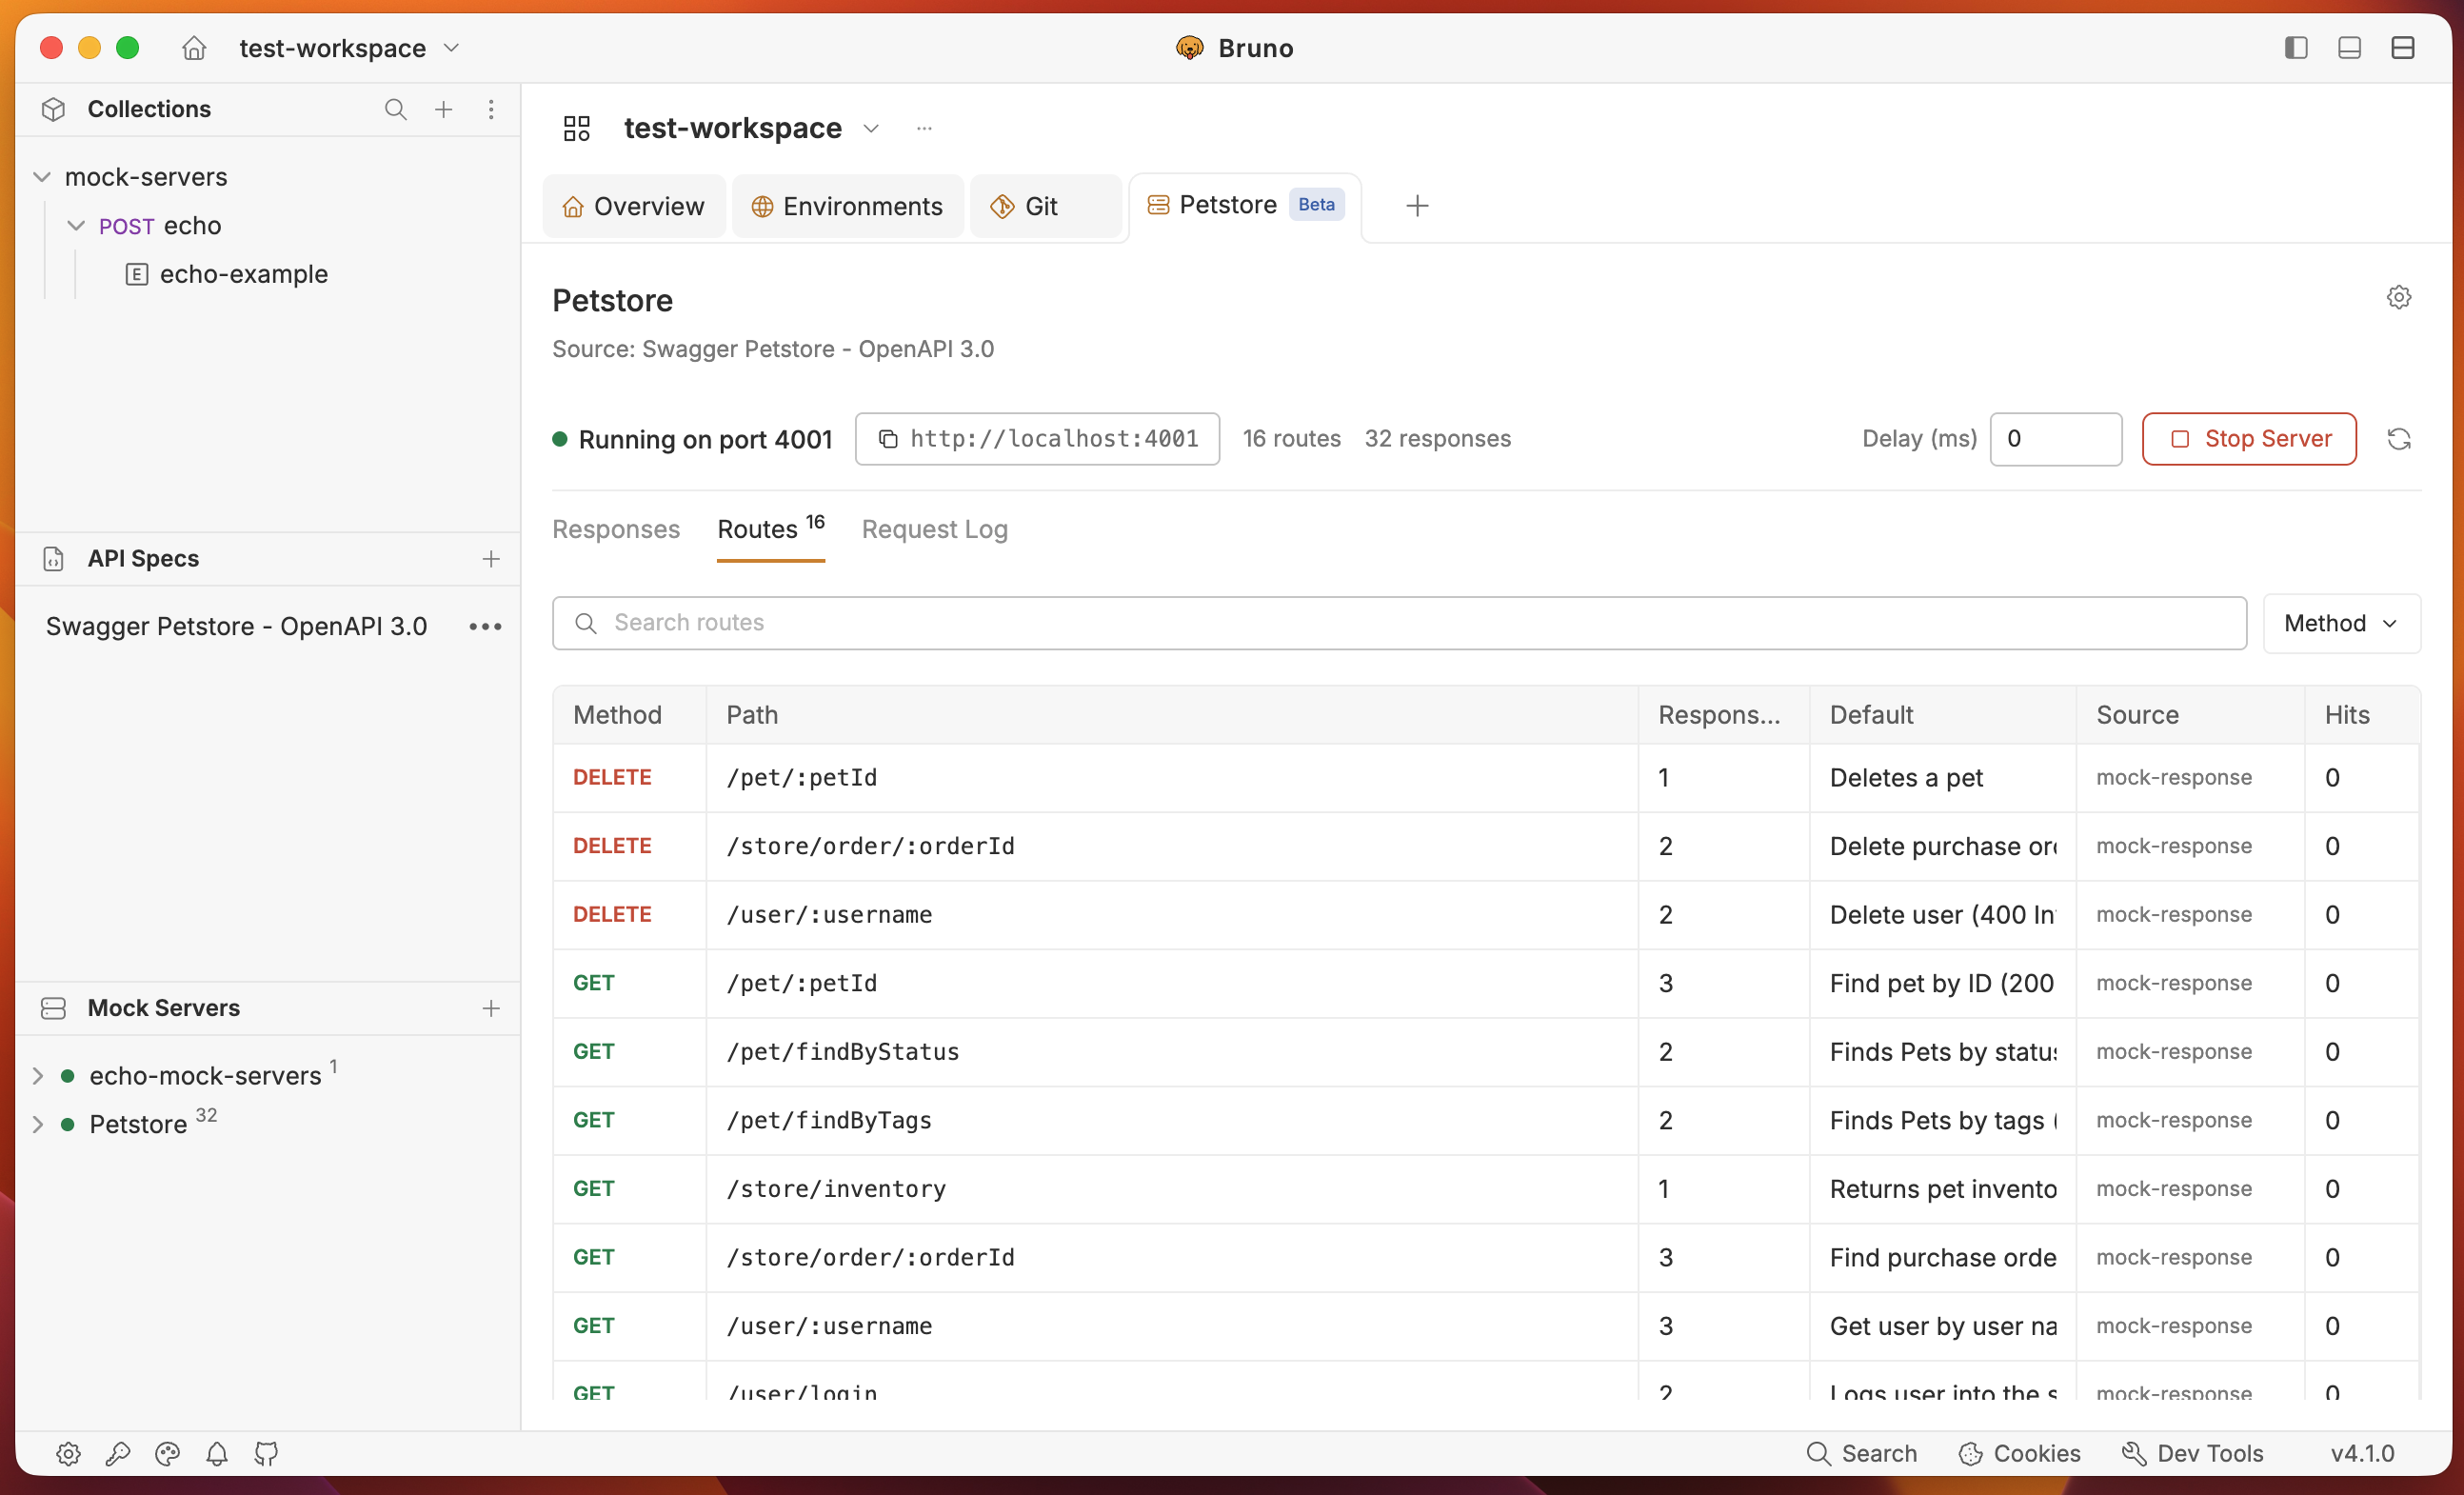Select the Routes sub-tab

click(x=770, y=529)
